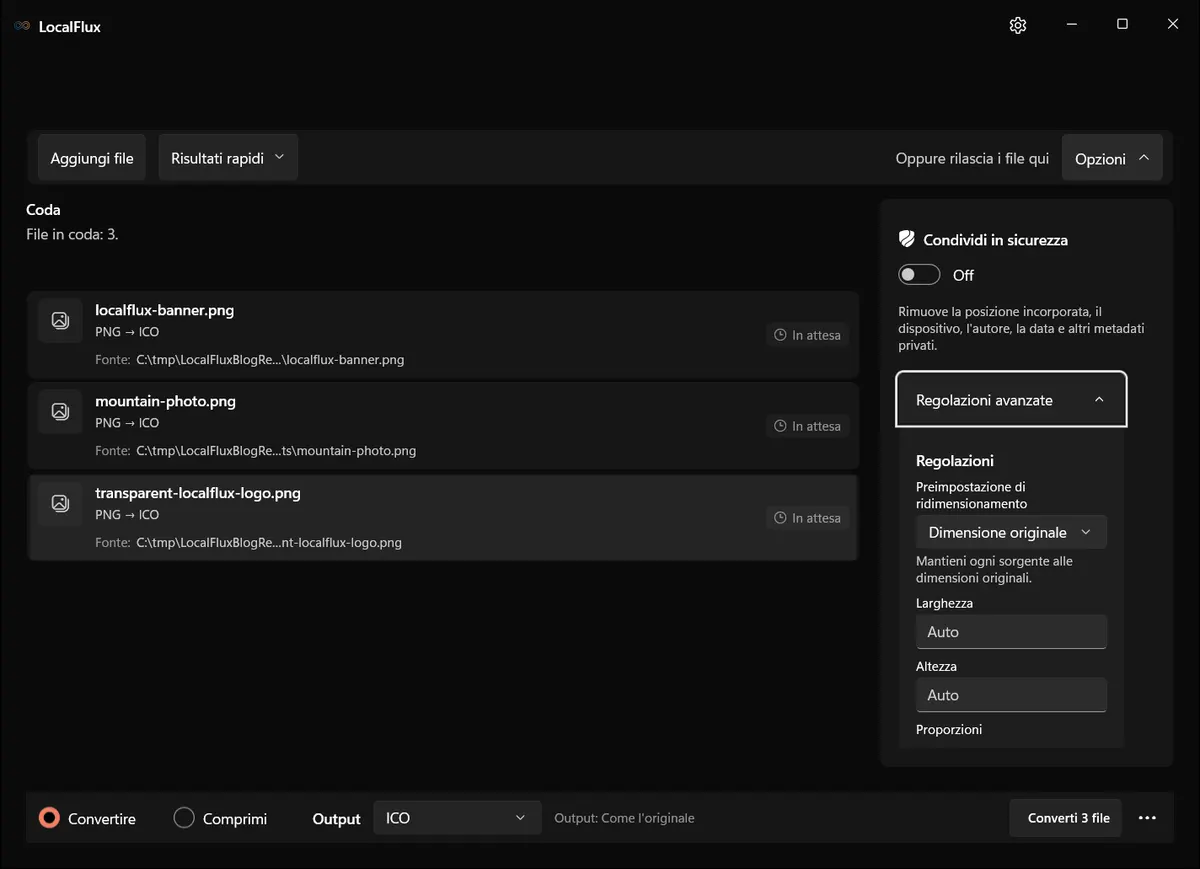Click the Larghezza input field
The image size is (1200, 869).
coord(1011,632)
